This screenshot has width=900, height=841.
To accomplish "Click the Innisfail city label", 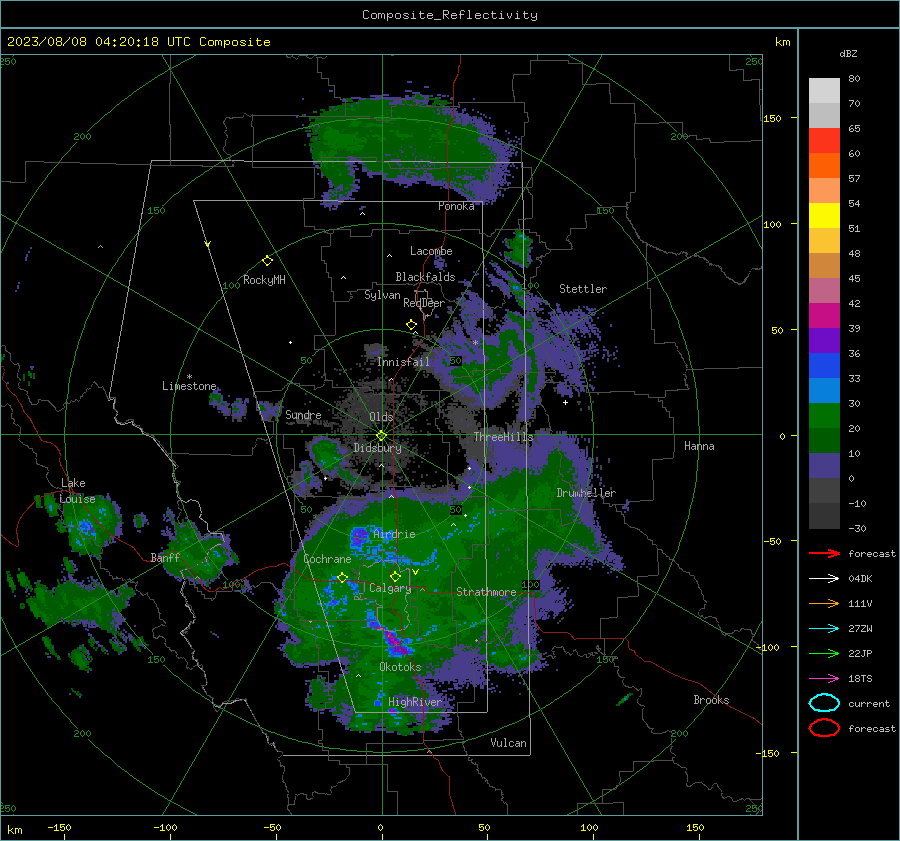I will click(x=403, y=362).
